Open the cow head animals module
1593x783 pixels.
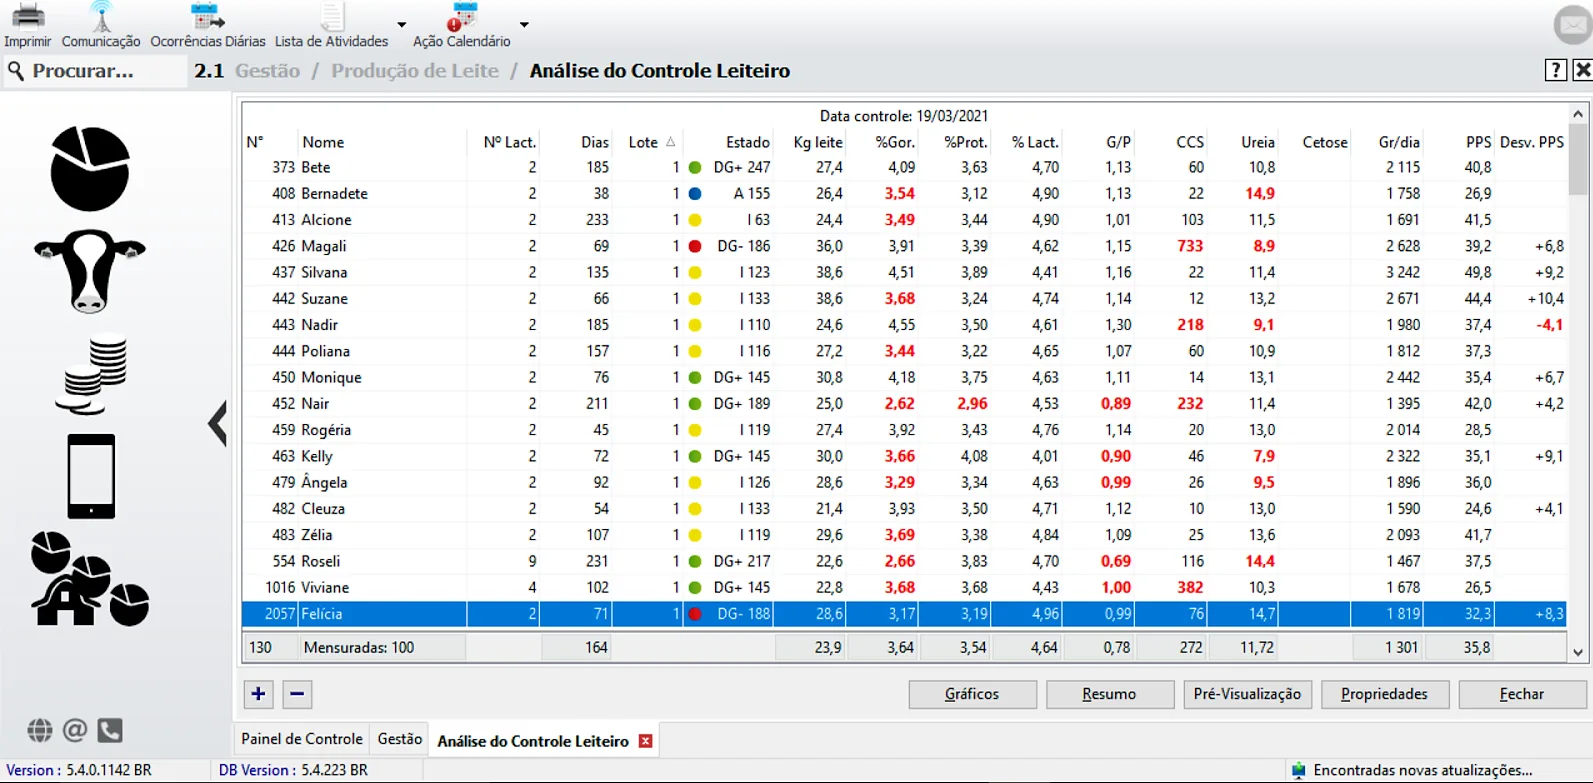pyautogui.click(x=90, y=271)
